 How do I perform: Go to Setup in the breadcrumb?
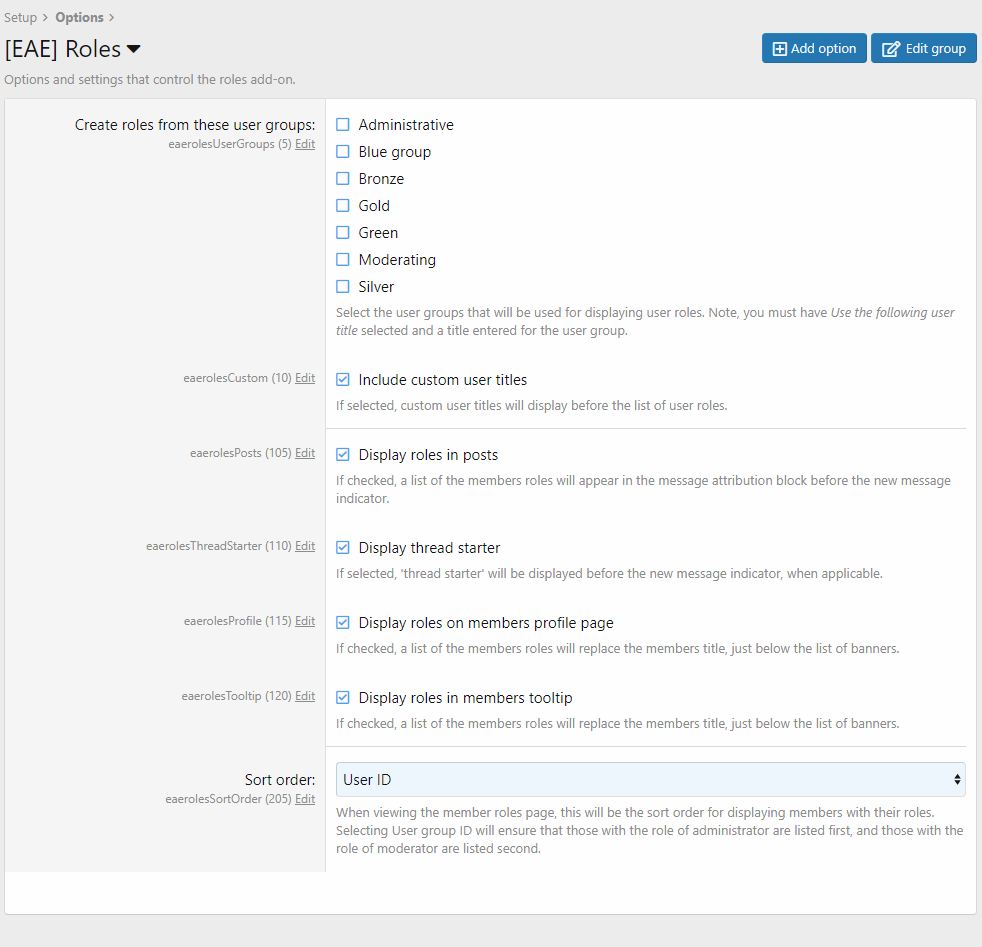click(x=21, y=18)
